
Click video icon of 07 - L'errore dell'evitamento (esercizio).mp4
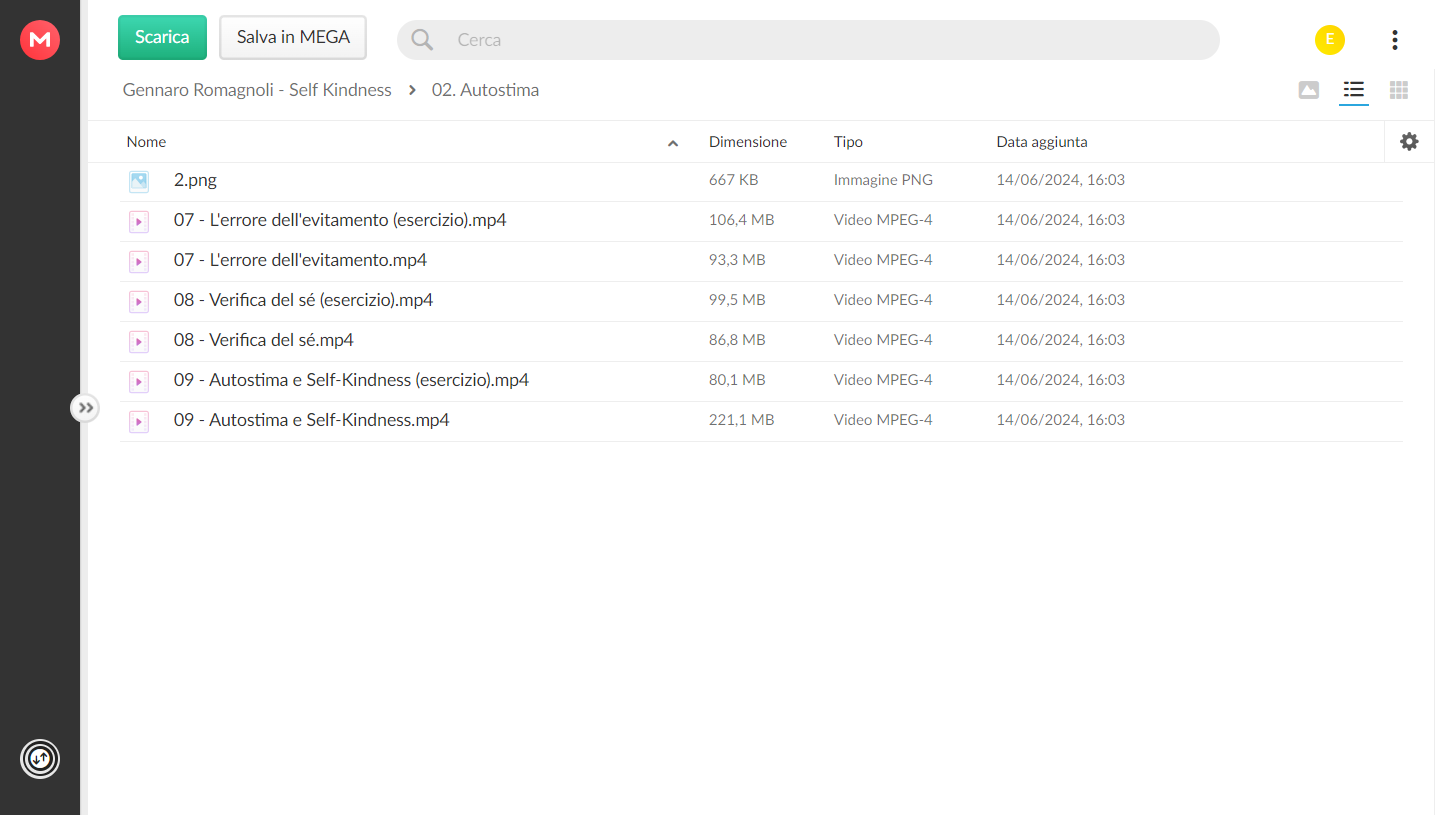coord(138,221)
